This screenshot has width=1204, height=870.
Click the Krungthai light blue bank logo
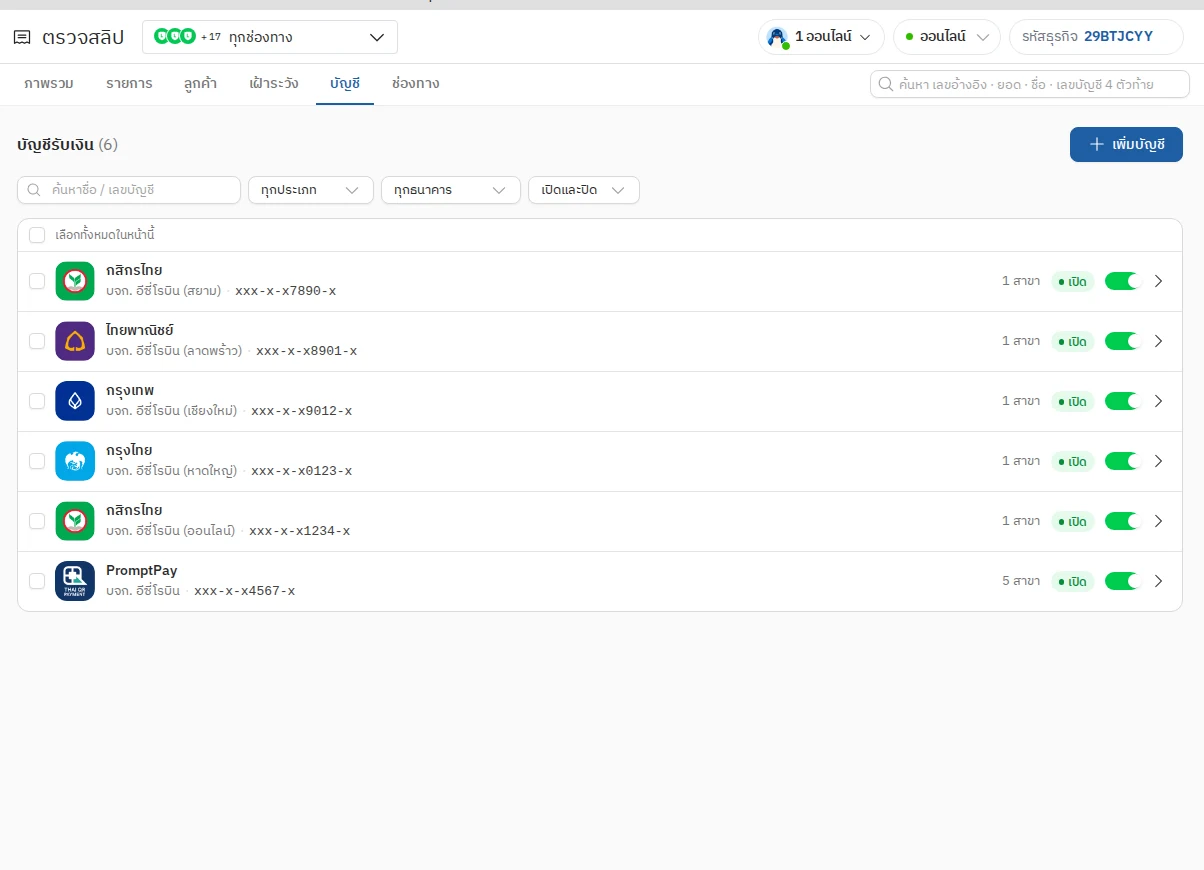(x=75, y=461)
